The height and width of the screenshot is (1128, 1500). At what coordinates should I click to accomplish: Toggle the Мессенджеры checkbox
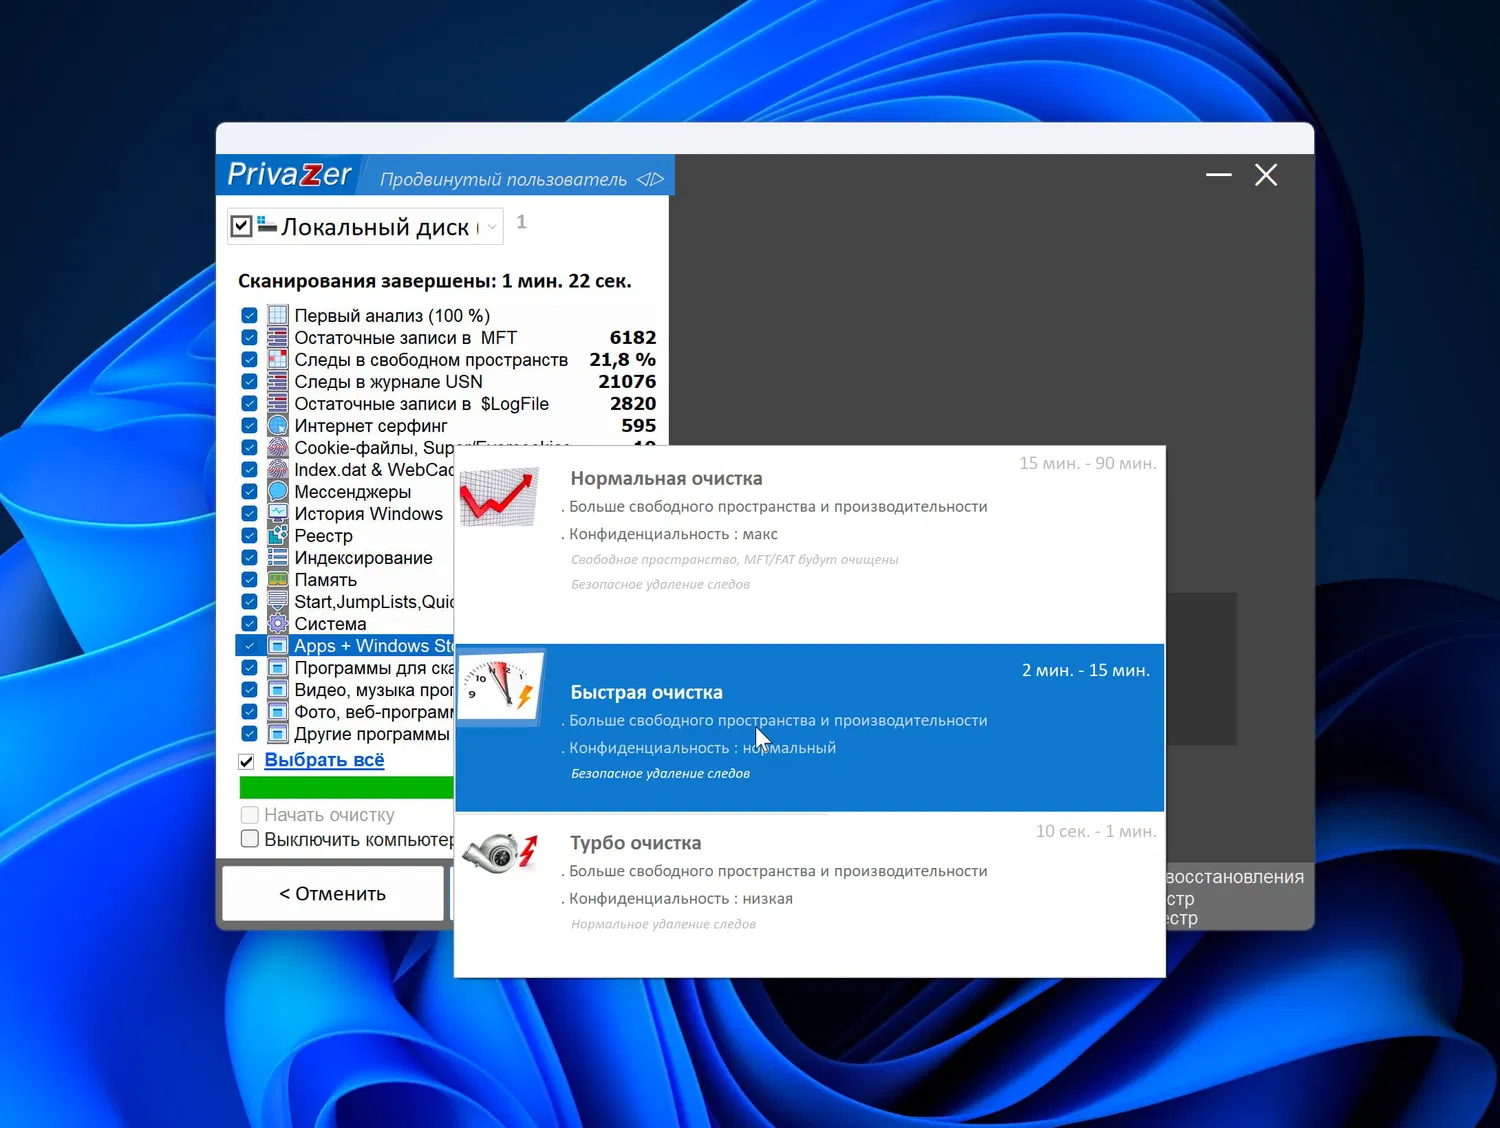tap(250, 492)
